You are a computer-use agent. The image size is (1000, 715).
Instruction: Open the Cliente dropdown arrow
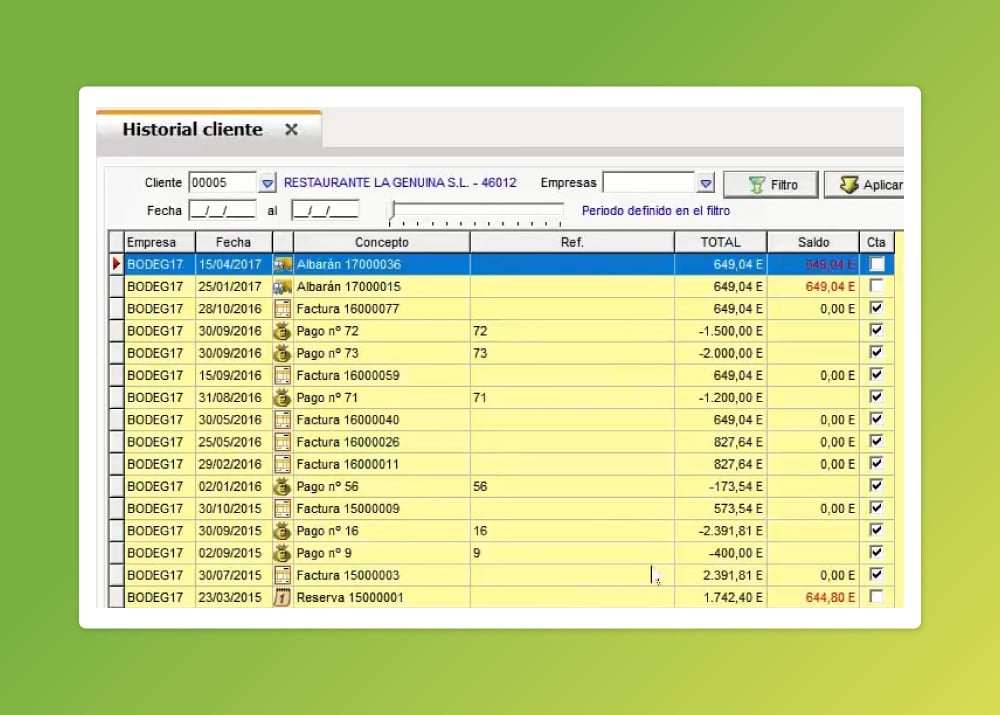tap(267, 183)
